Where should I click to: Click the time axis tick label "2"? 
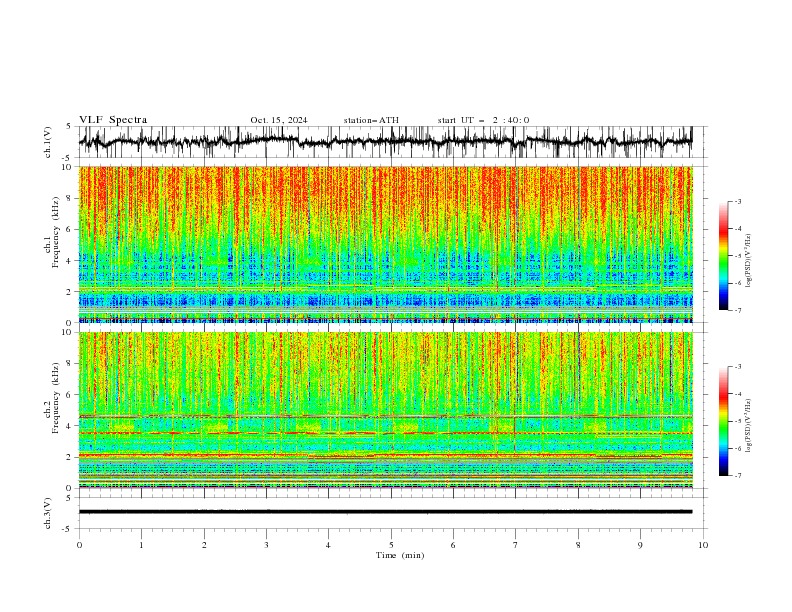(204, 545)
